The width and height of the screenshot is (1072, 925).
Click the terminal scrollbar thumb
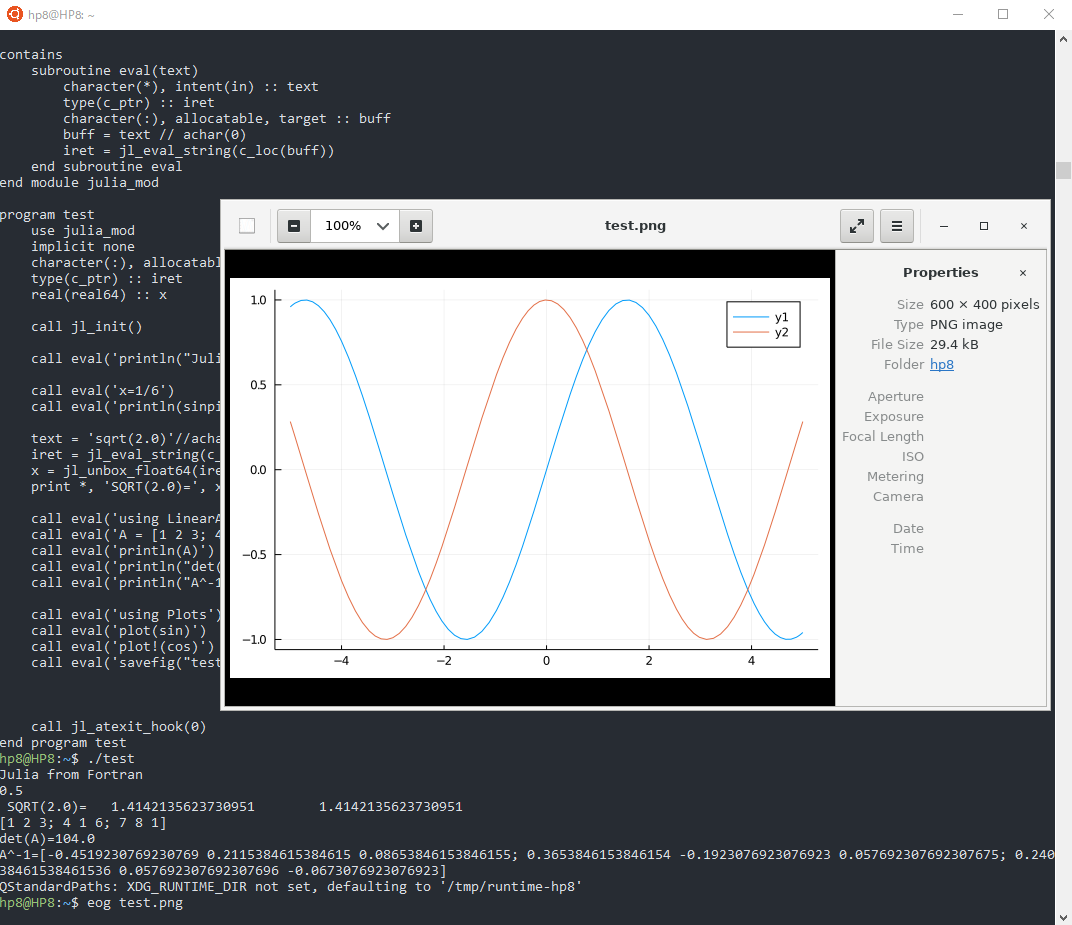pos(1063,170)
